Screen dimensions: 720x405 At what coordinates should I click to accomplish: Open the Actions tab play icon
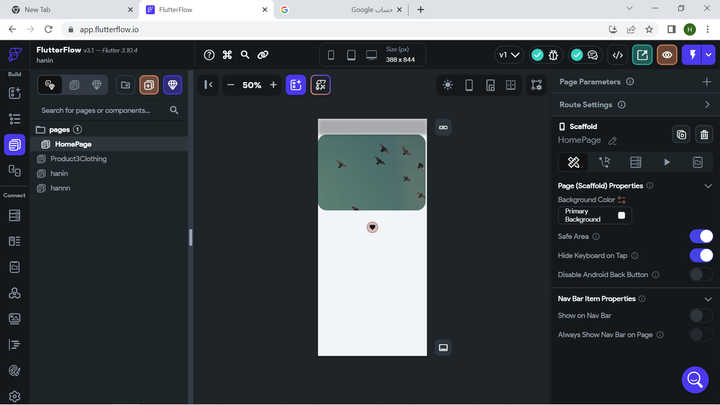tap(667, 162)
